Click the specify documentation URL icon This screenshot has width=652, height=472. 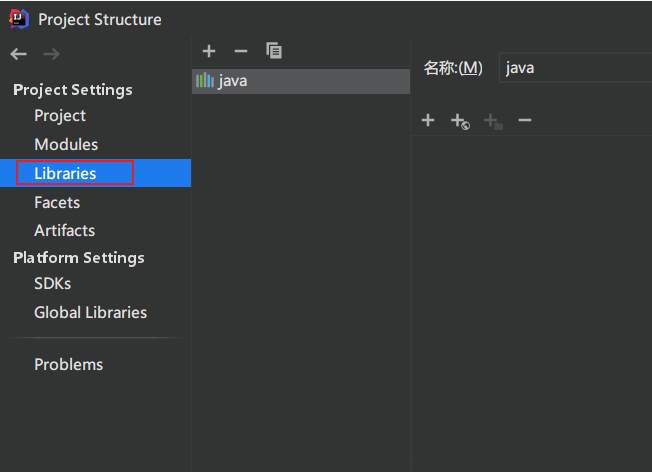point(460,122)
